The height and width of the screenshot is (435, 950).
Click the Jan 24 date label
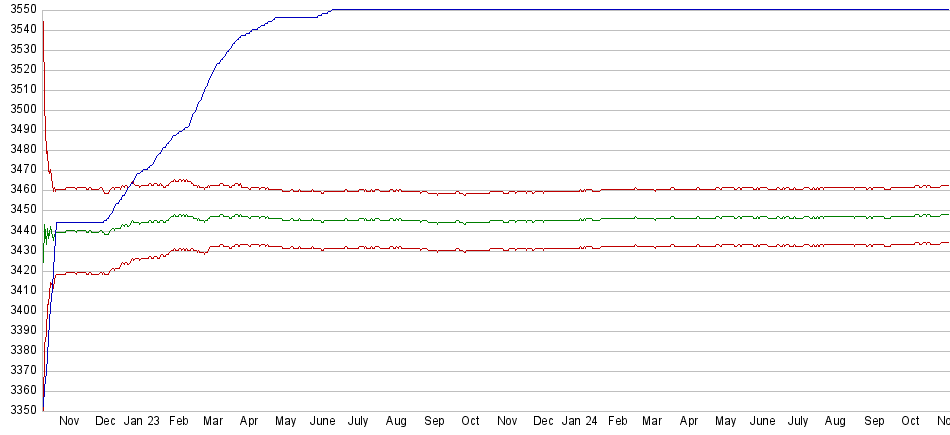tap(579, 422)
